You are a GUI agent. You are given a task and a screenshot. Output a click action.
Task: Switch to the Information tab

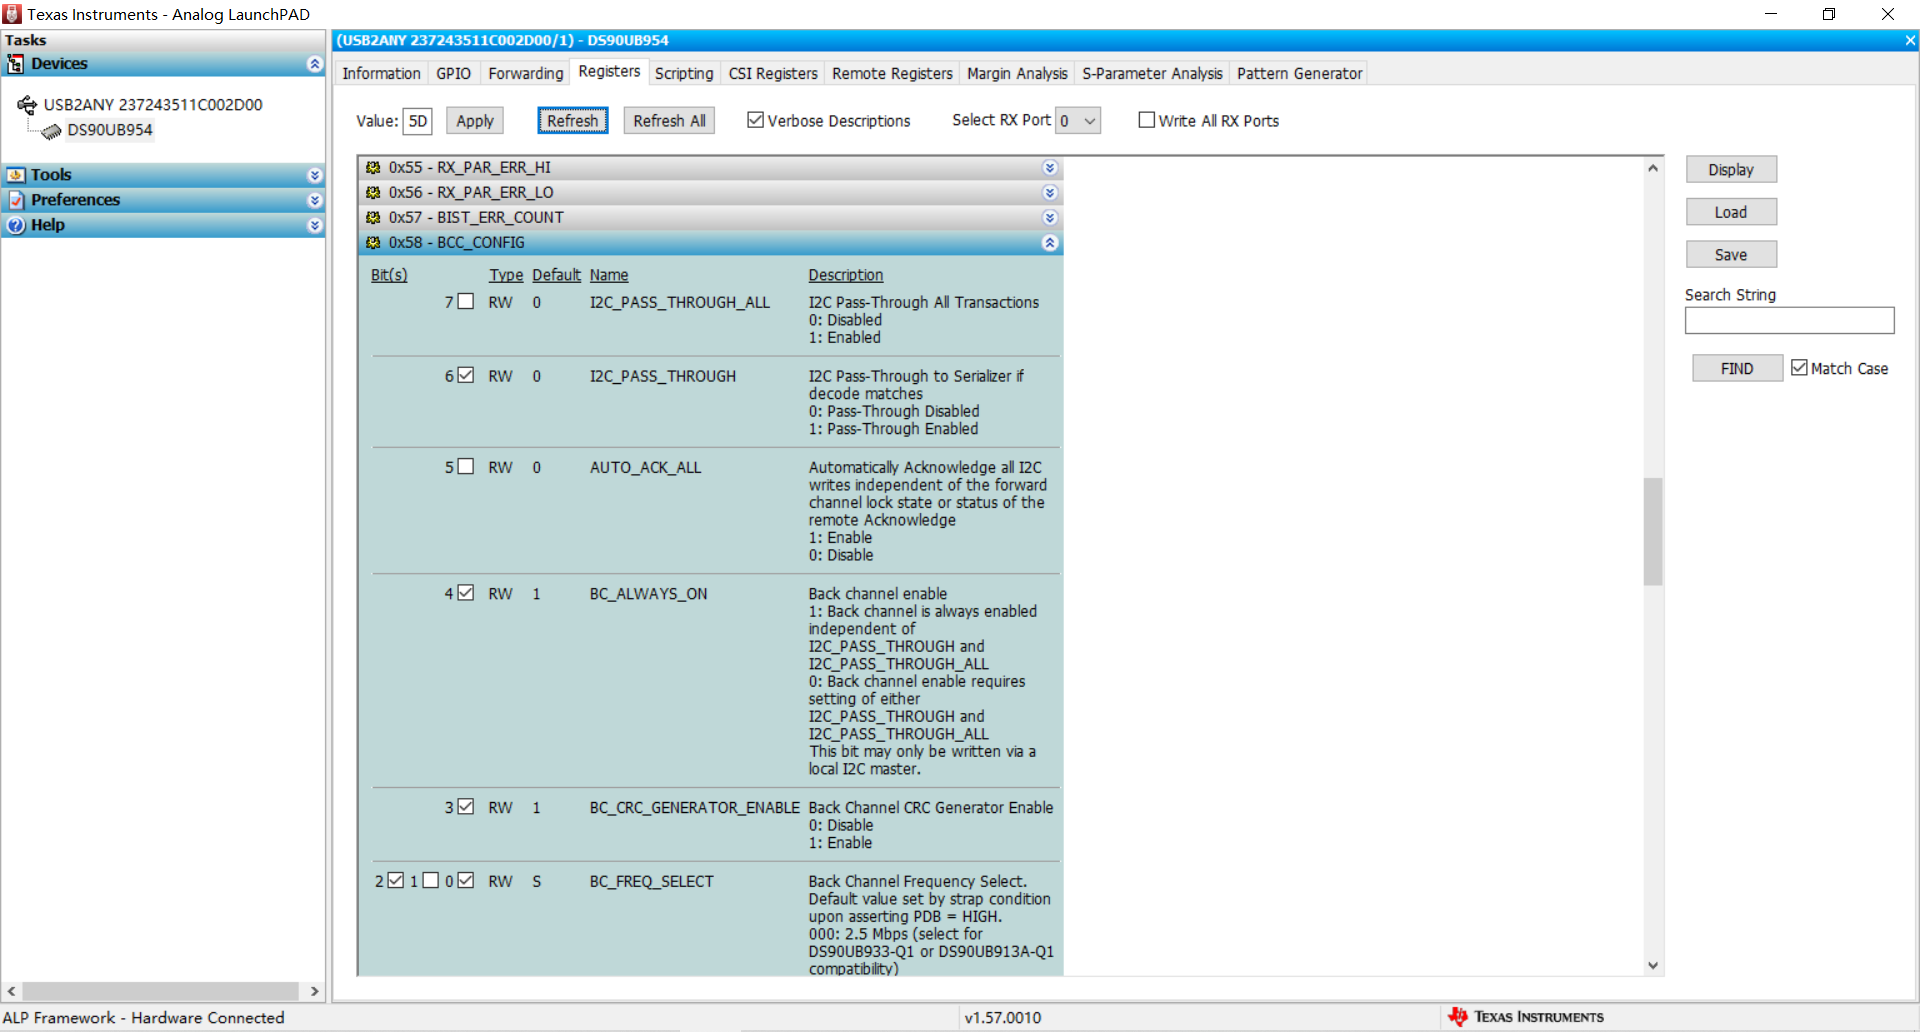[381, 74]
